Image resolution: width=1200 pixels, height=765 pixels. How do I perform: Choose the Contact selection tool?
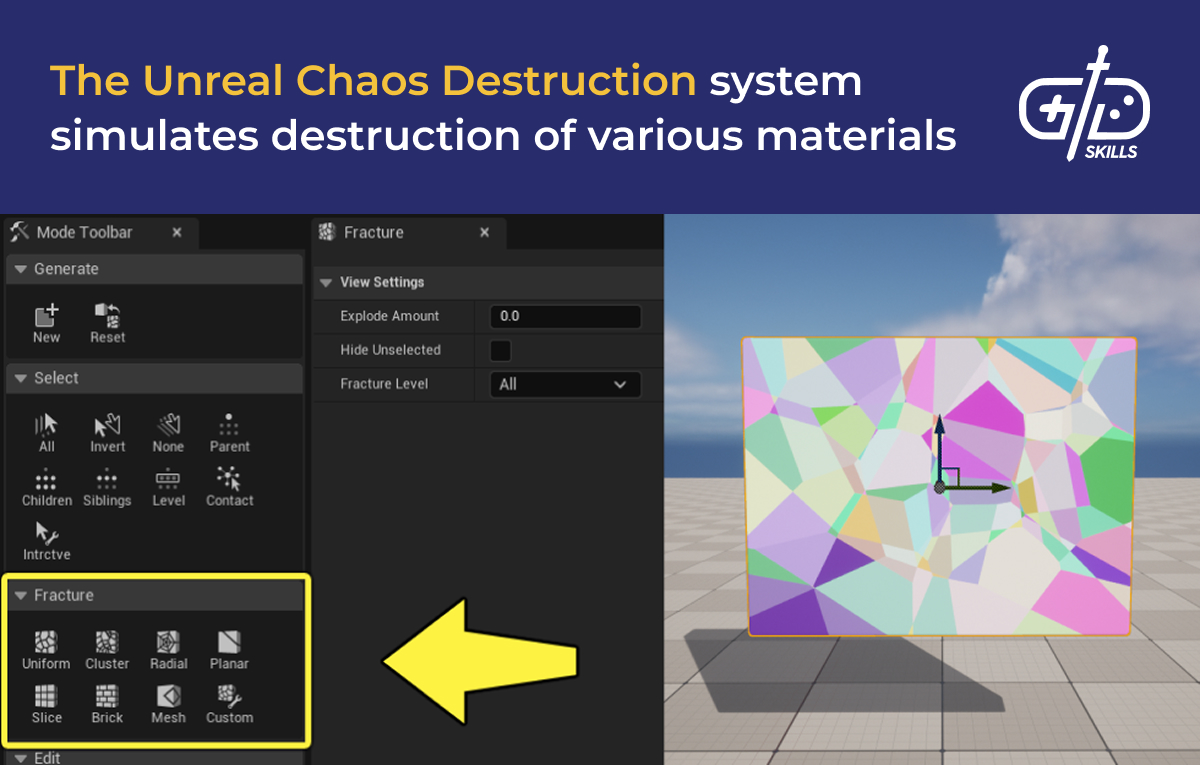[229, 487]
